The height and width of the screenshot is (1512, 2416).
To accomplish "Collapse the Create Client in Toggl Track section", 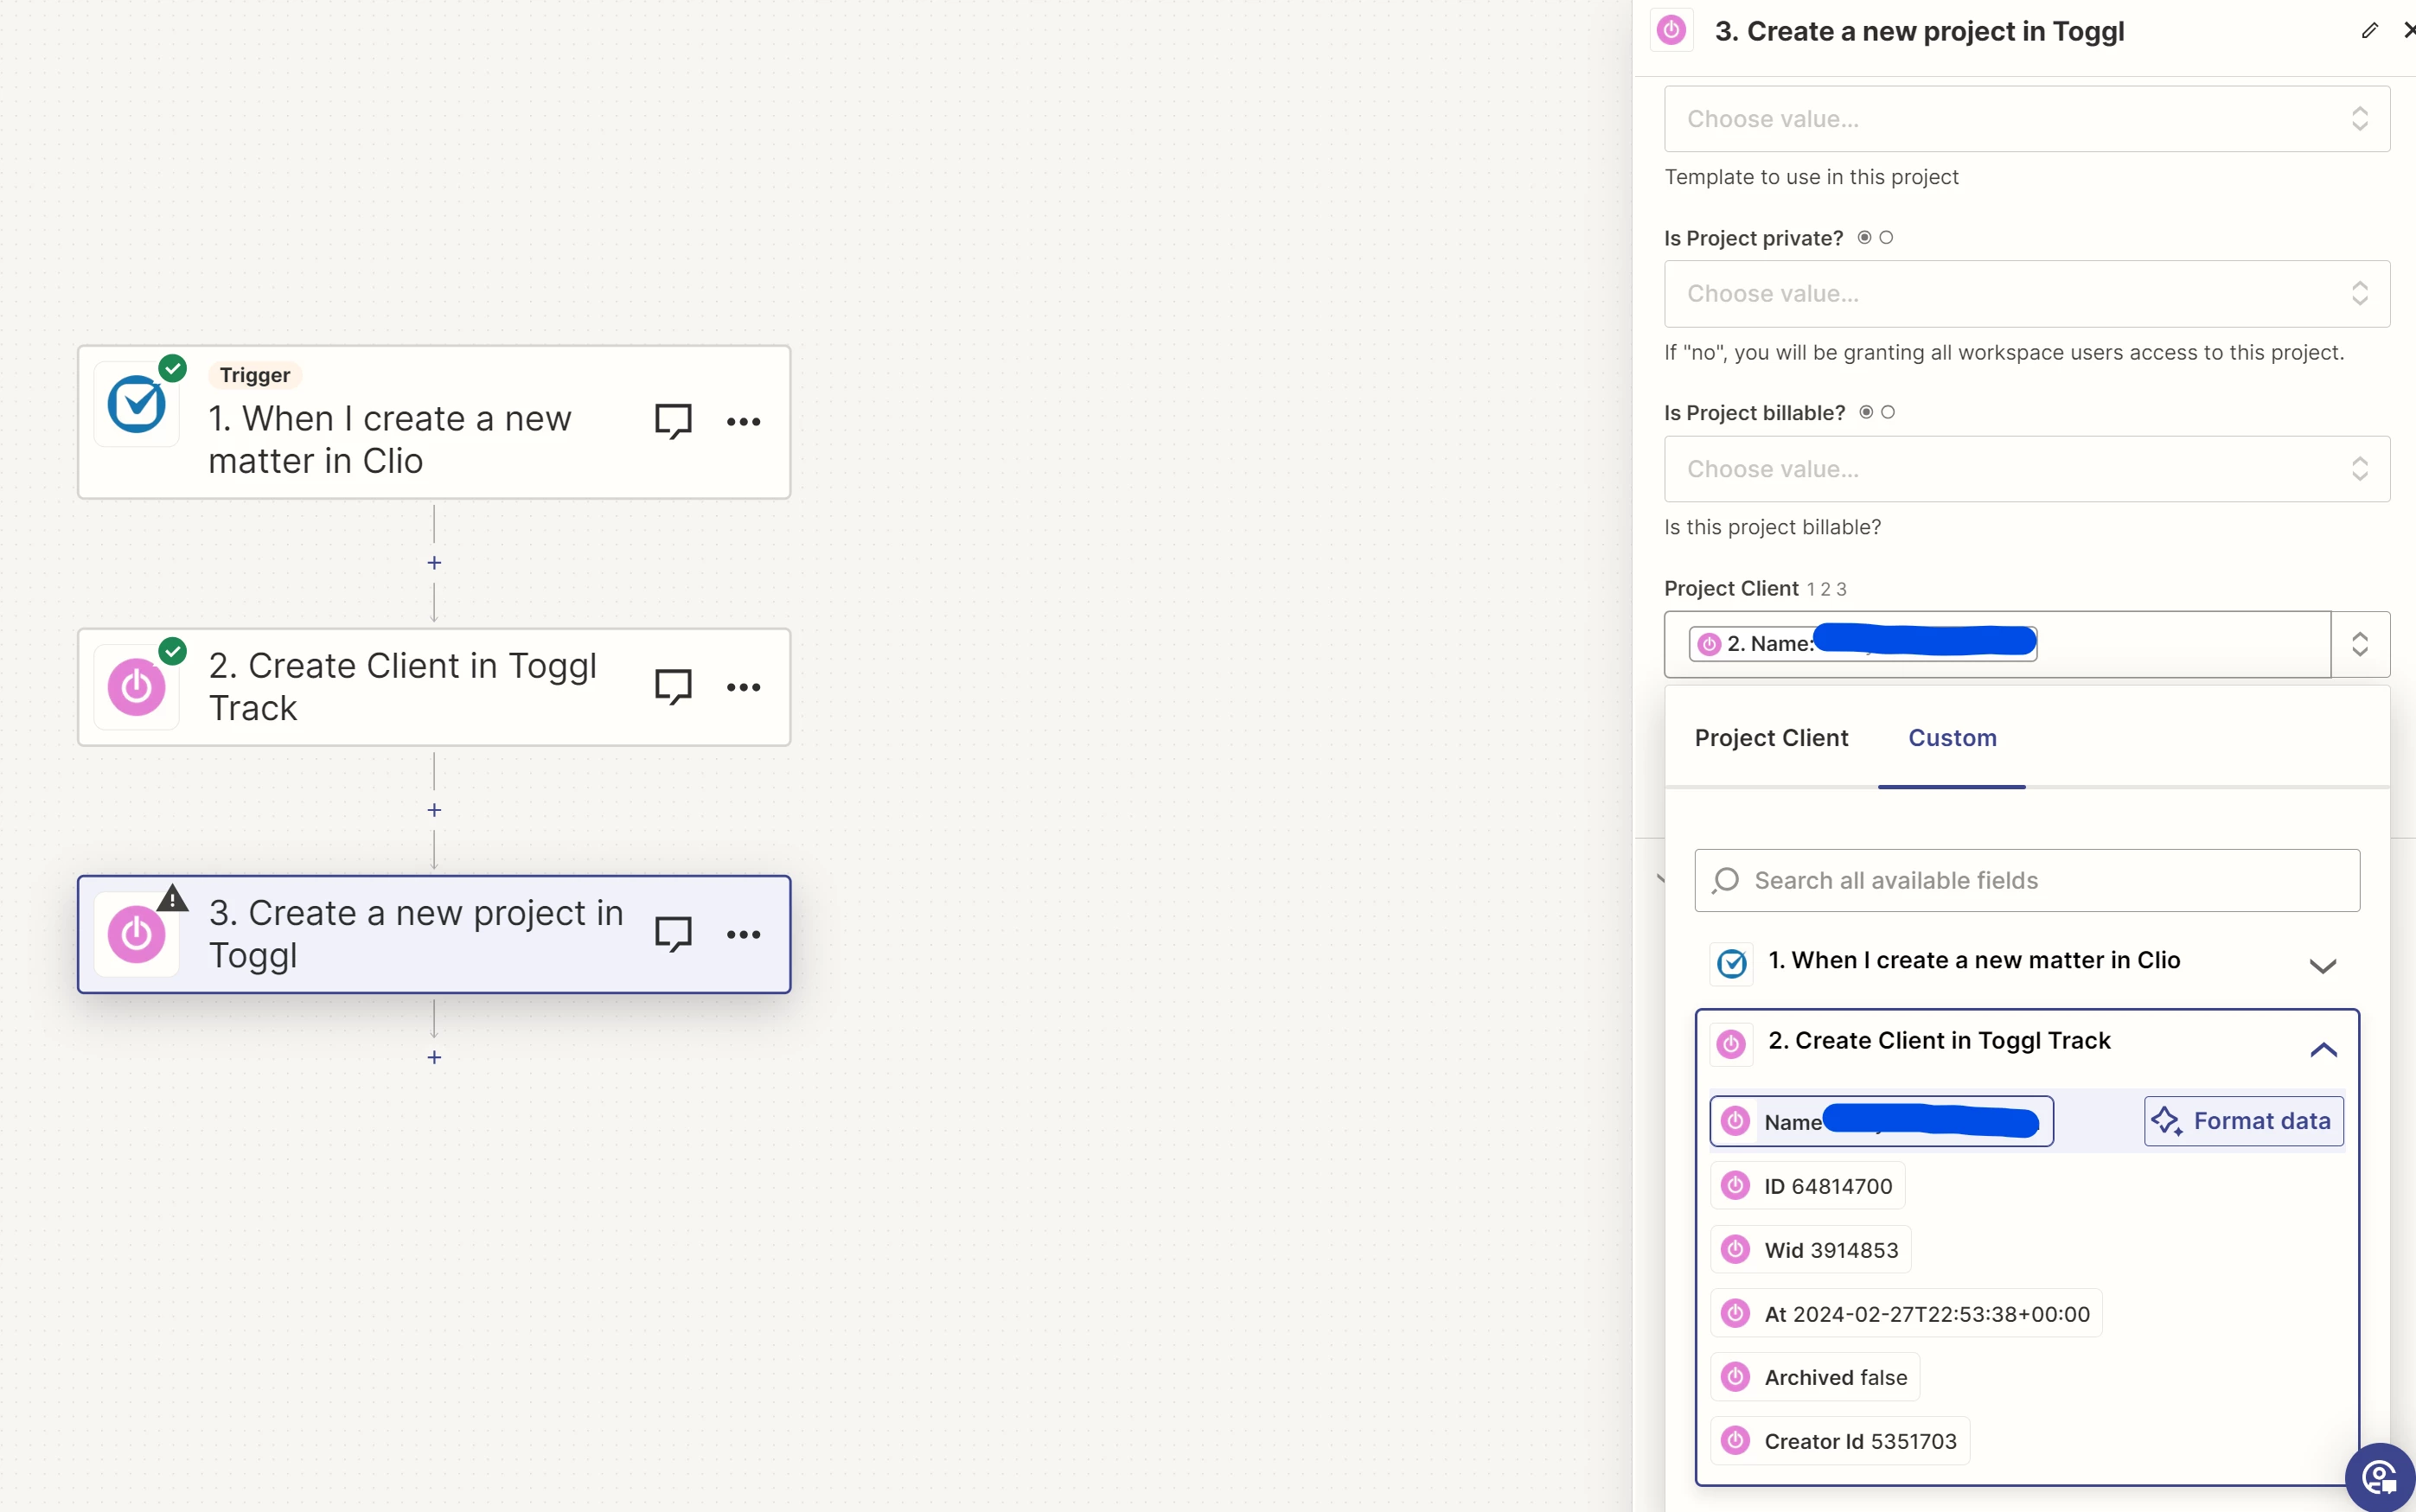I will pos(2322,1049).
